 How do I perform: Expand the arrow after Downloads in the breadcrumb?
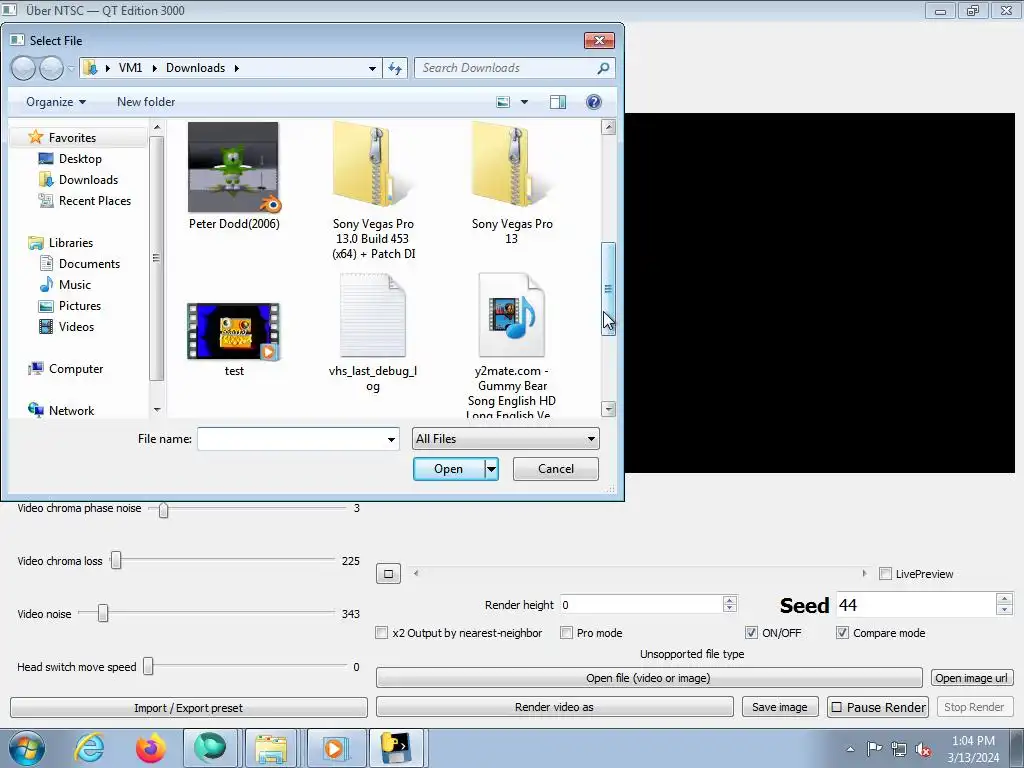(x=236, y=68)
